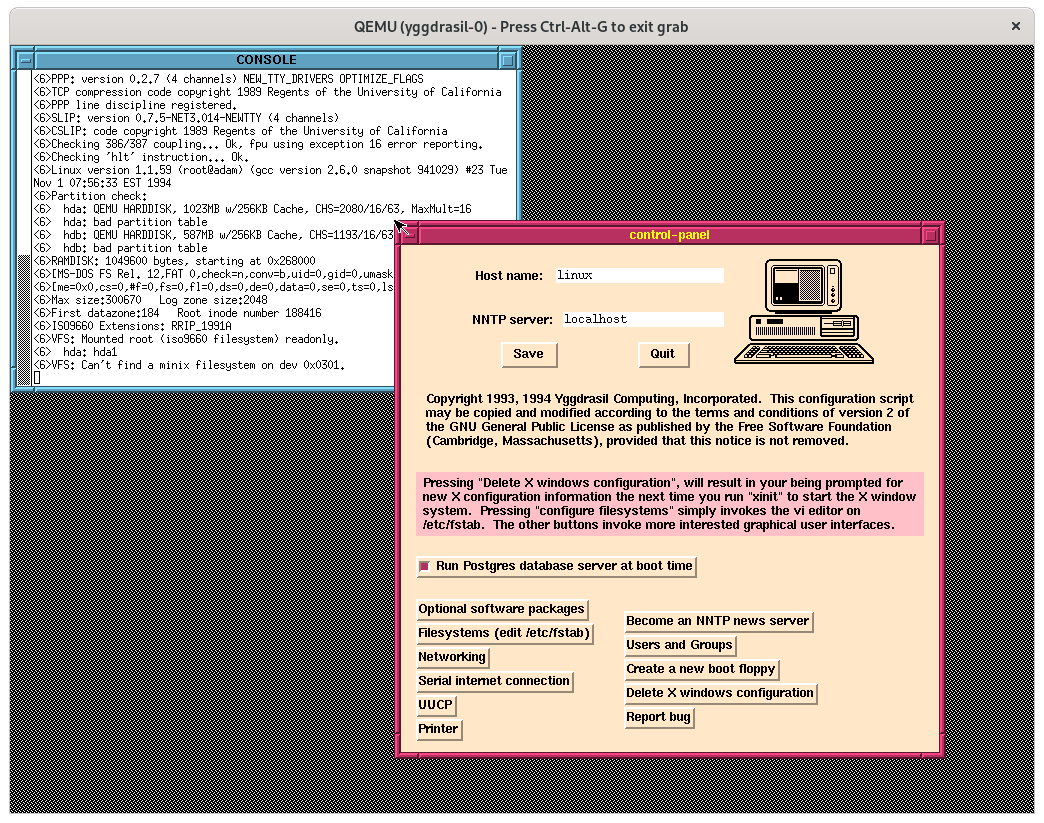1044x823 pixels.
Task: Open the Printer configuration
Action: pos(438,728)
